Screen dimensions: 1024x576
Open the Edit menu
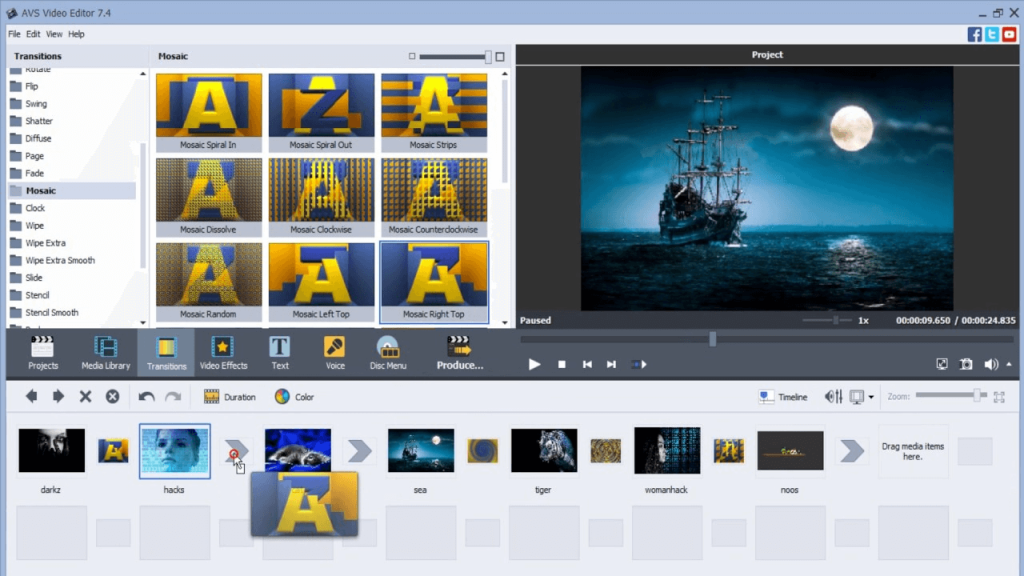(x=33, y=33)
